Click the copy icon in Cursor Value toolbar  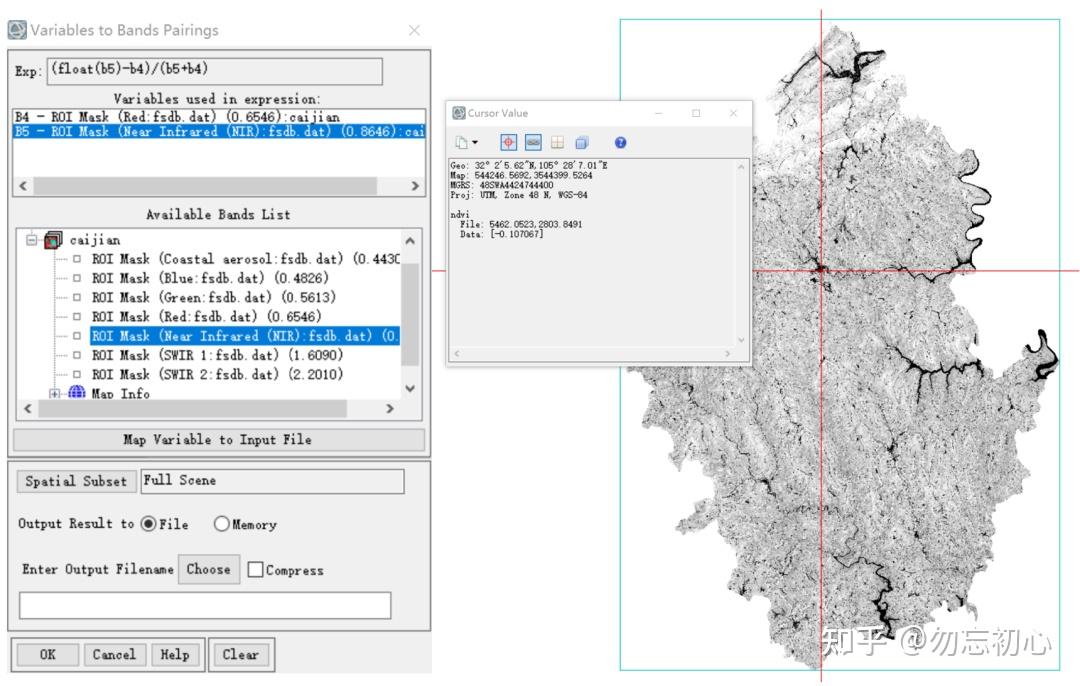pos(461,143)
